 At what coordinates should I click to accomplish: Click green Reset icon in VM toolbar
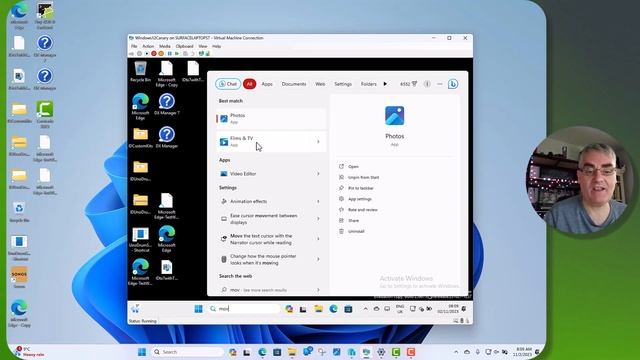(177, 53)
